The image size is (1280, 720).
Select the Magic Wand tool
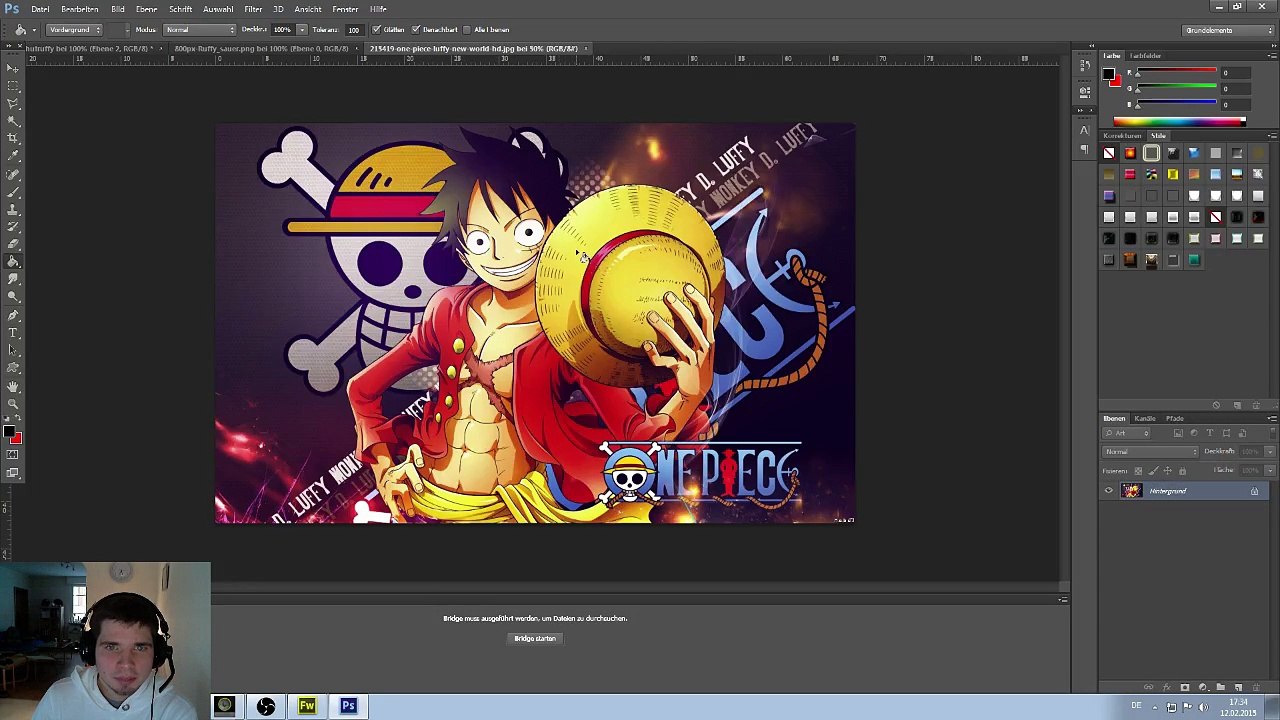[x=12, y=121]
